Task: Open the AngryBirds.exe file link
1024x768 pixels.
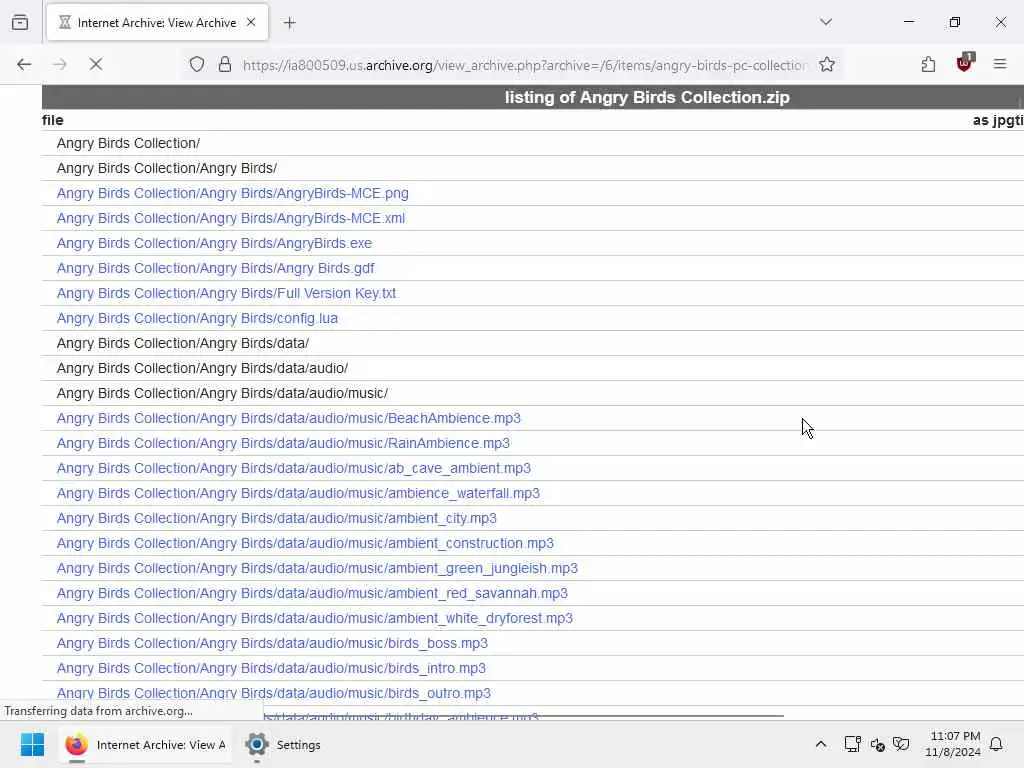Action: click(214, 243)
